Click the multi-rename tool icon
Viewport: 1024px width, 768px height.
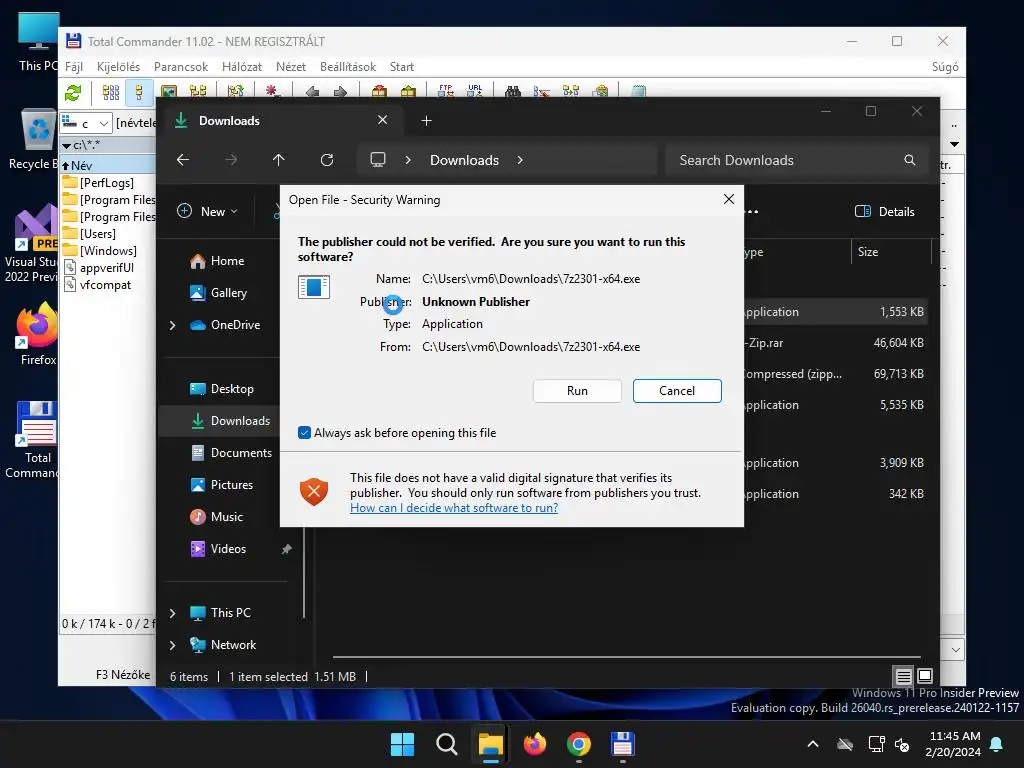541,92
